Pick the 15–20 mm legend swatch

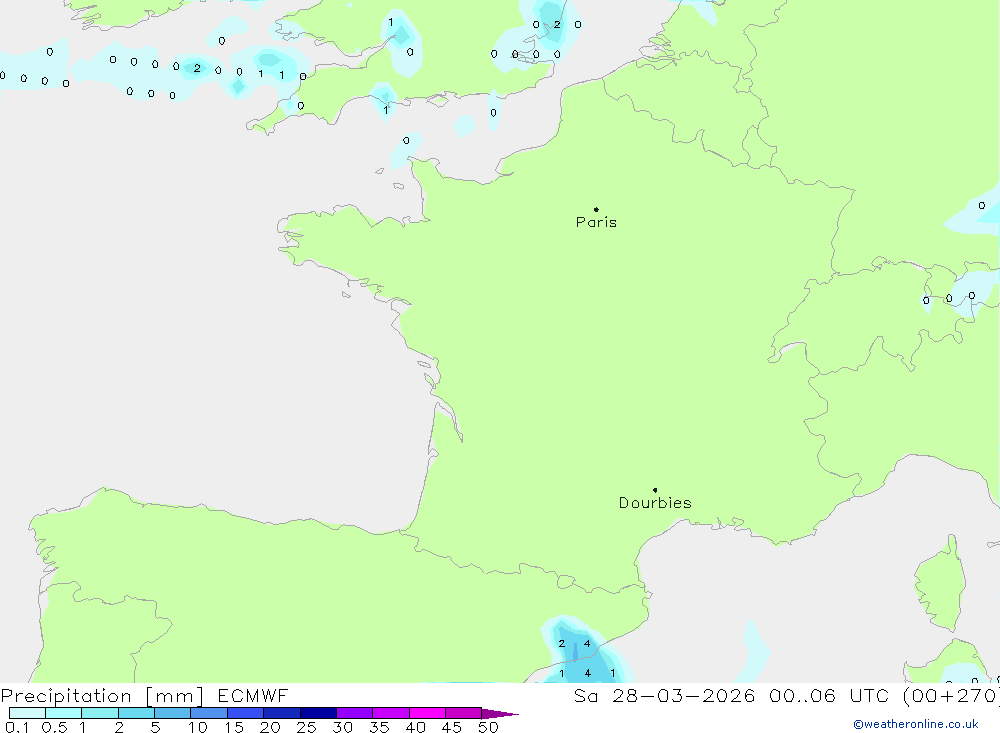246,713
